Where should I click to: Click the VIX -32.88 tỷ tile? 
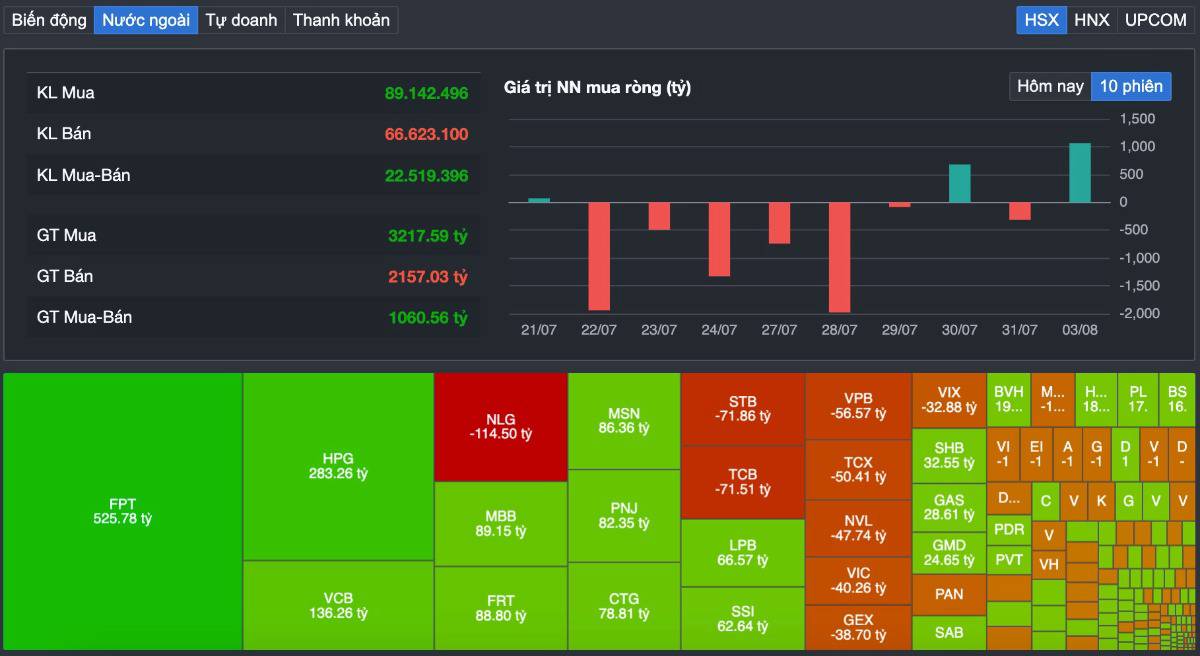tap(949, 399)
